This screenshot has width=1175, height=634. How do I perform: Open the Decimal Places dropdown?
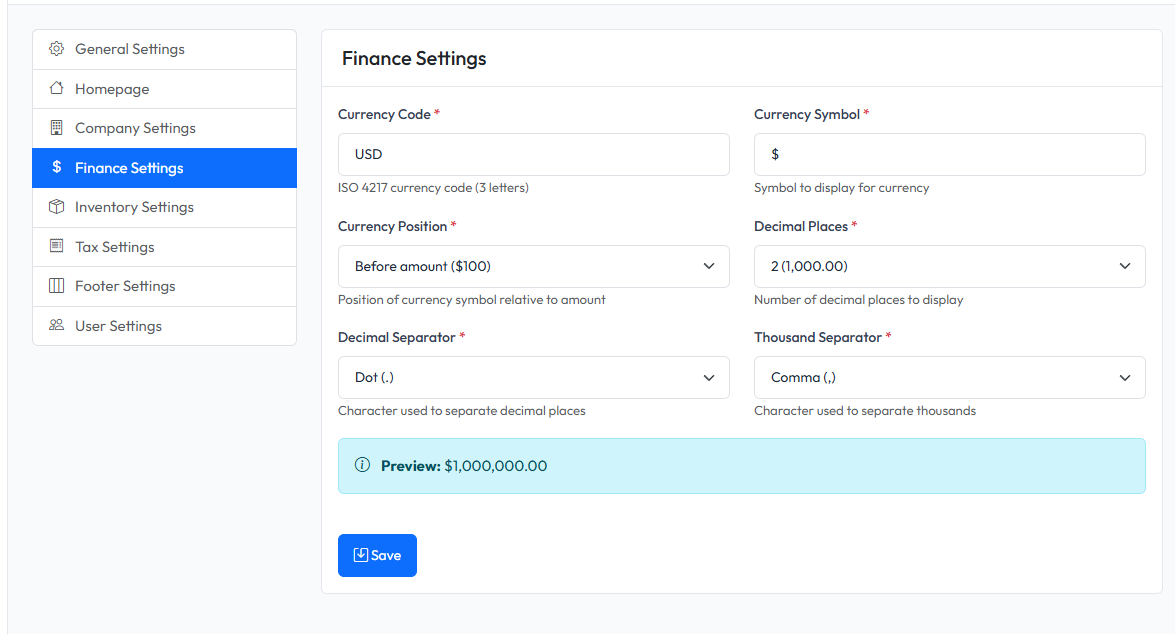(x=949, y=266)
